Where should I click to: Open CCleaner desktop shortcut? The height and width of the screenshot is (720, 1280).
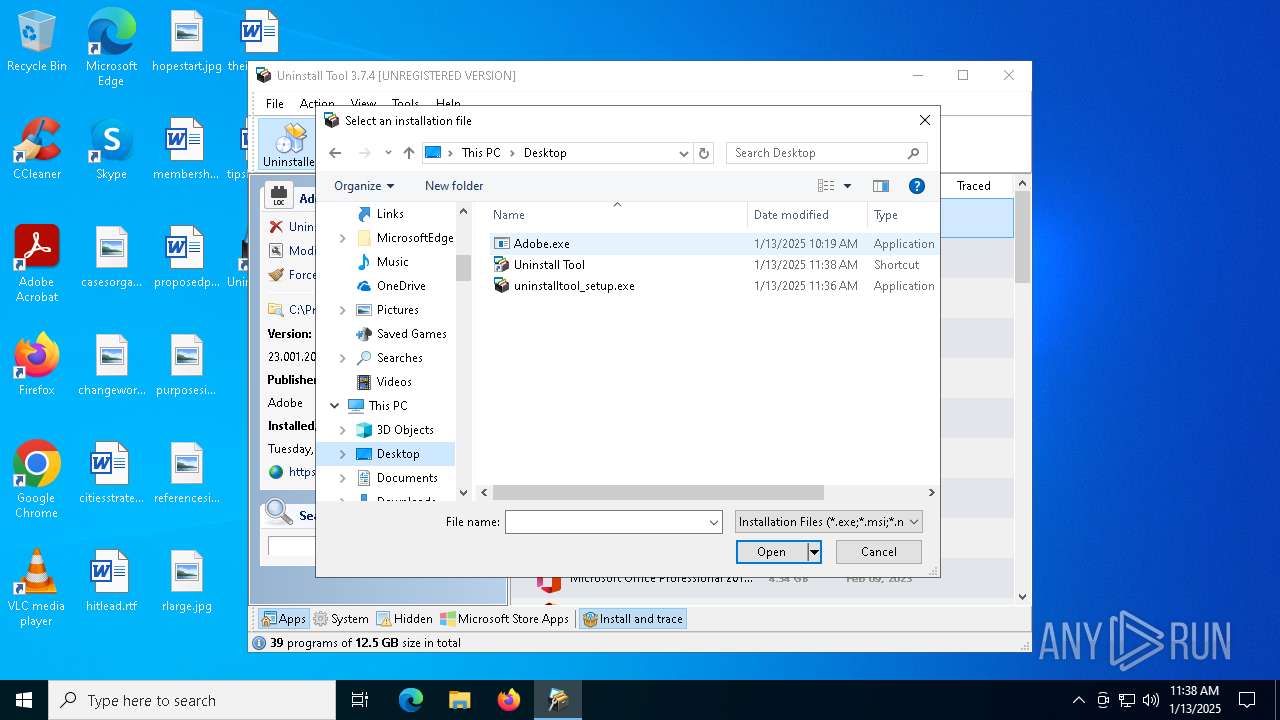[37, 149]
